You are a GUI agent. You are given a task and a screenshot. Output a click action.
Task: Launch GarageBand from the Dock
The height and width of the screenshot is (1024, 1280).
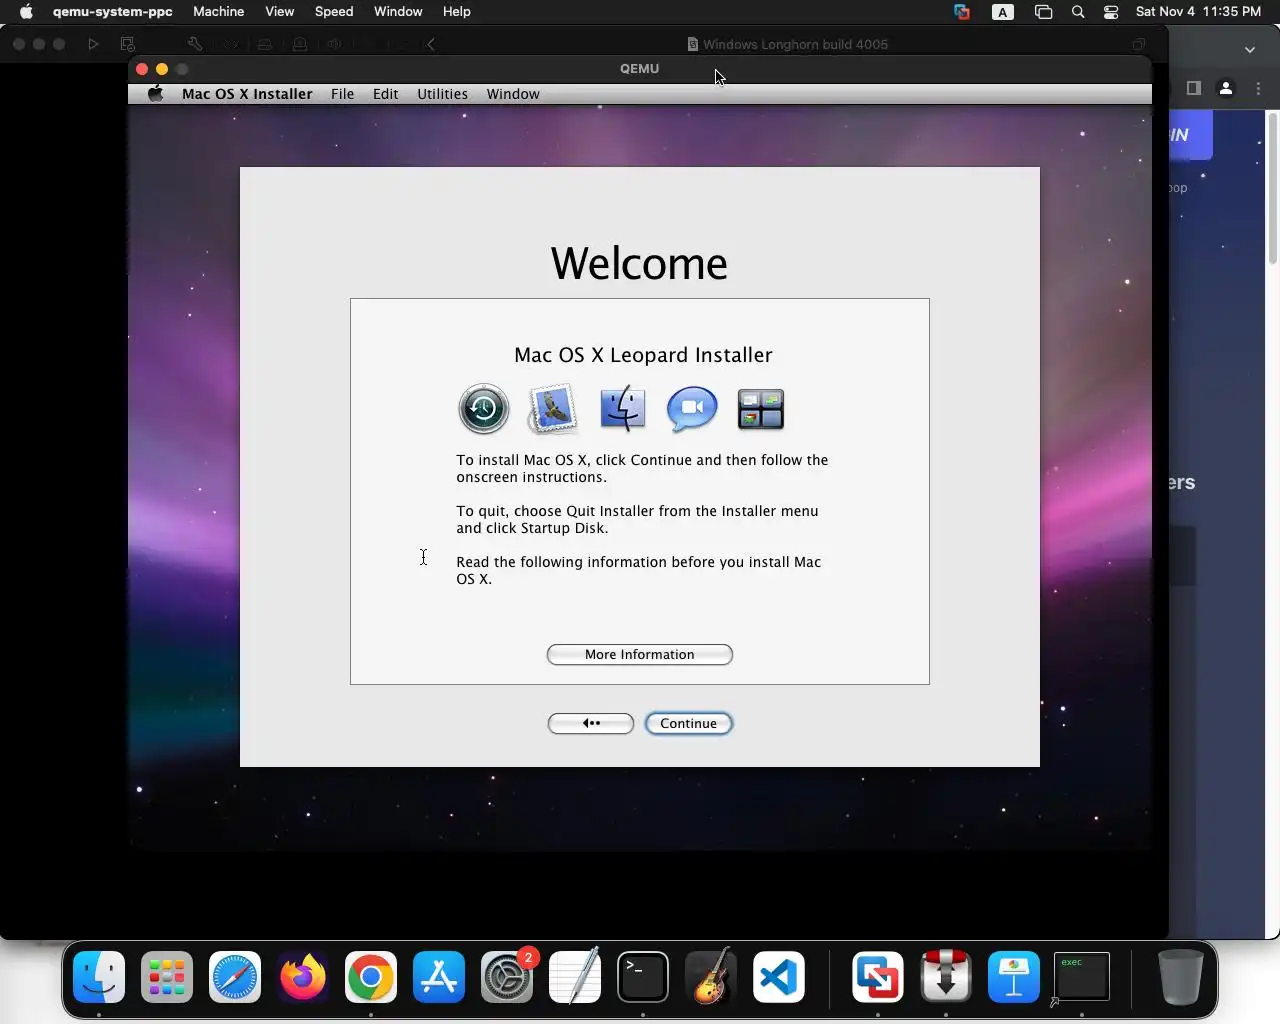click(x=711, y=976)
